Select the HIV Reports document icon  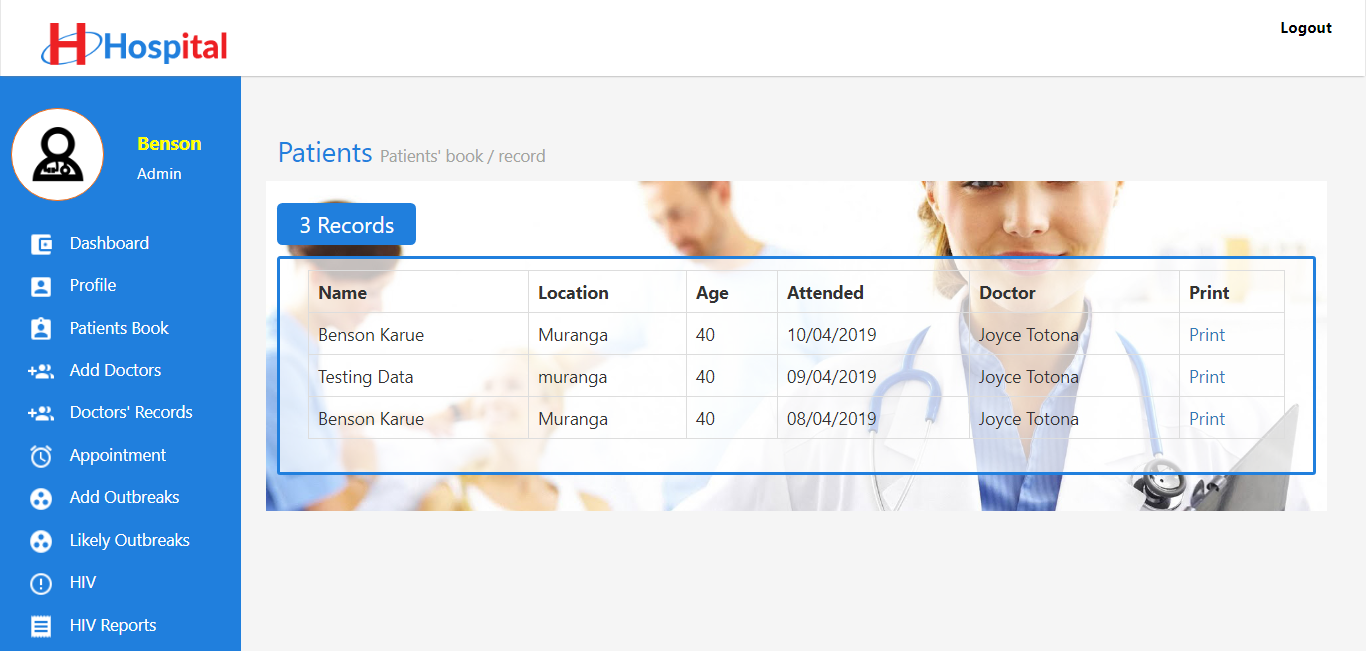tap(41, 624)
